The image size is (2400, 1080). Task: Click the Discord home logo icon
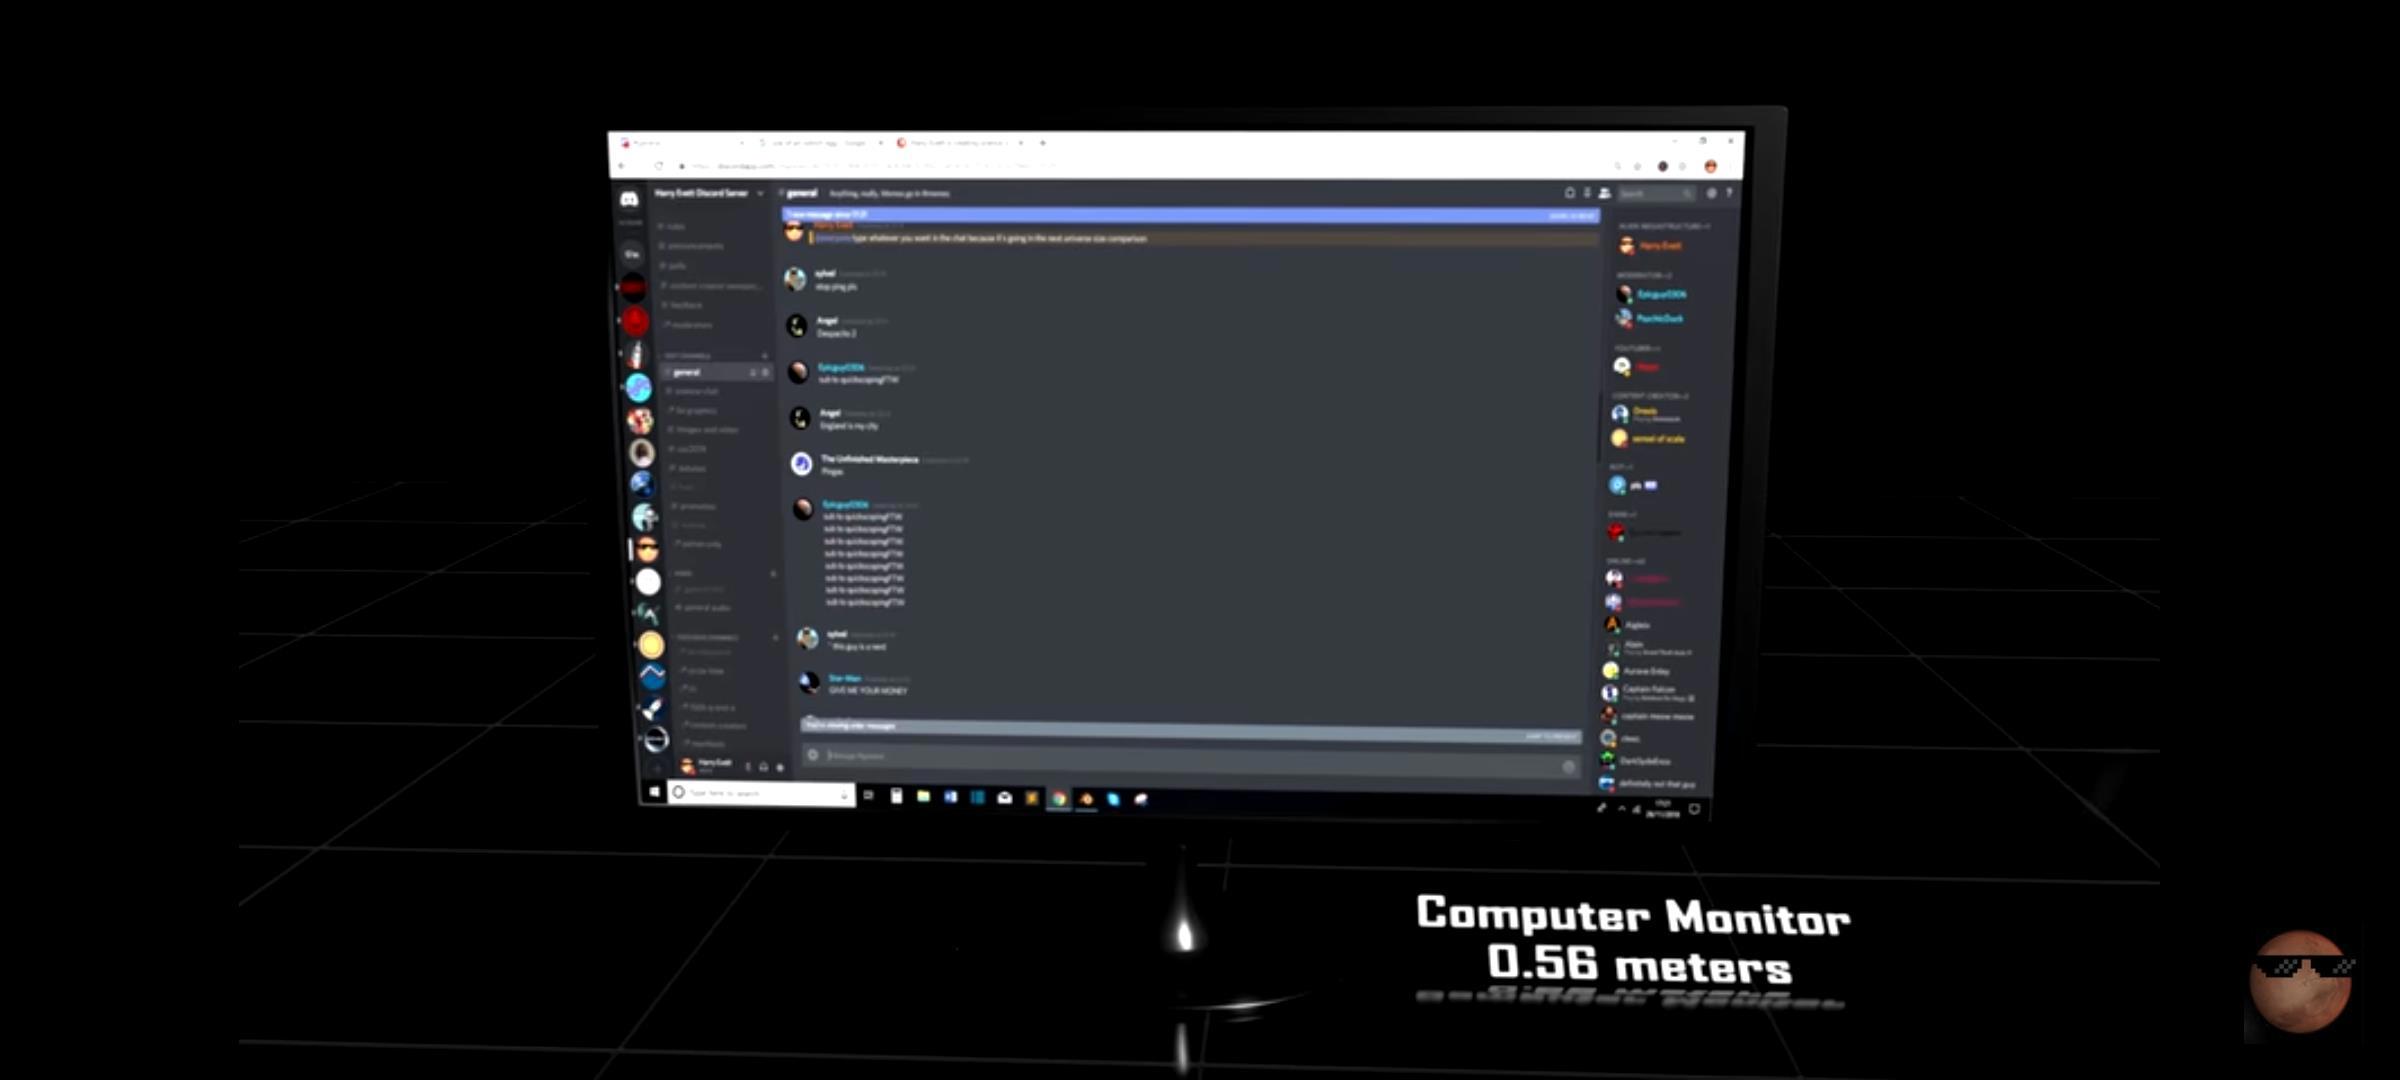(629, 199)
